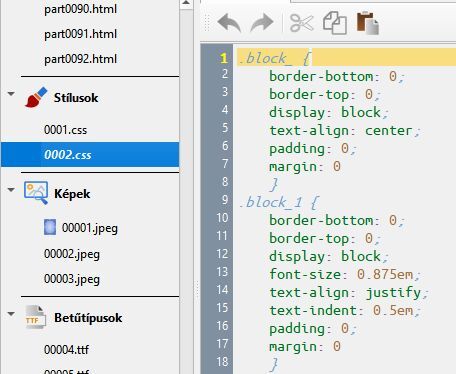Collapse the Képek section
The height and width of the screenshot is (374, 456).
point(11,190)
